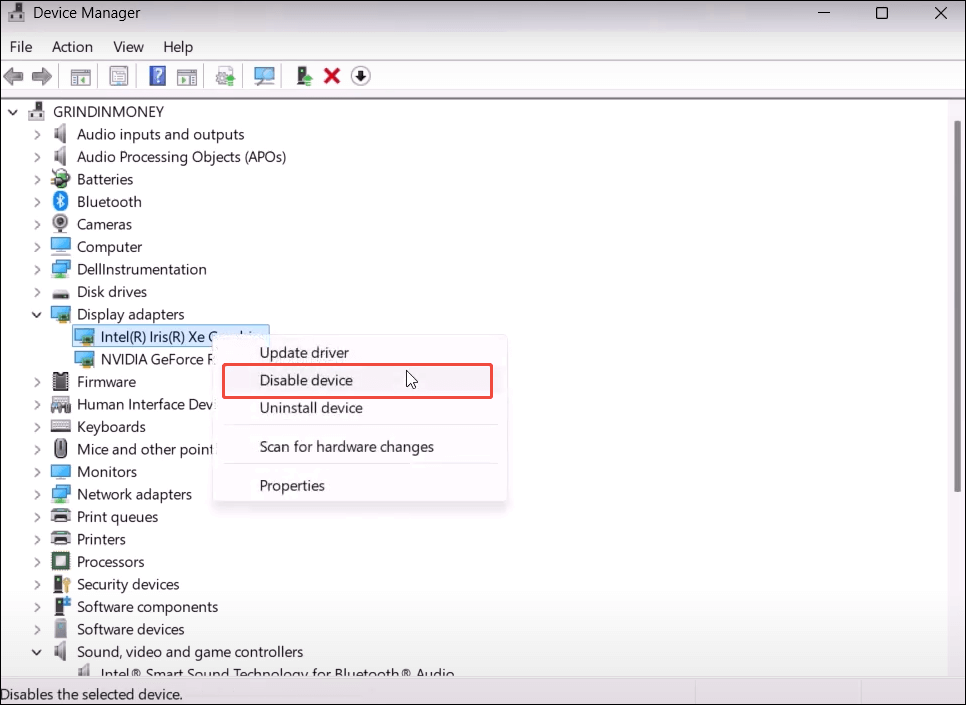
Task: Click the vertical scrollbar thumb
Action: click(957, 305)
